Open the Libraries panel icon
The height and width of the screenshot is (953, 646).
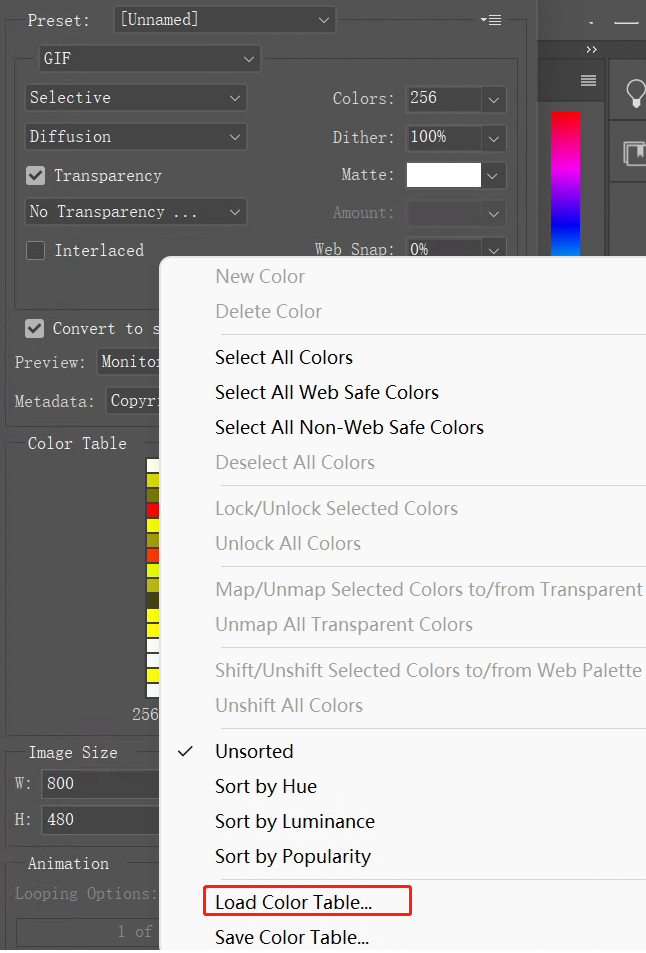pyautogui.click(x=634, y=153)
